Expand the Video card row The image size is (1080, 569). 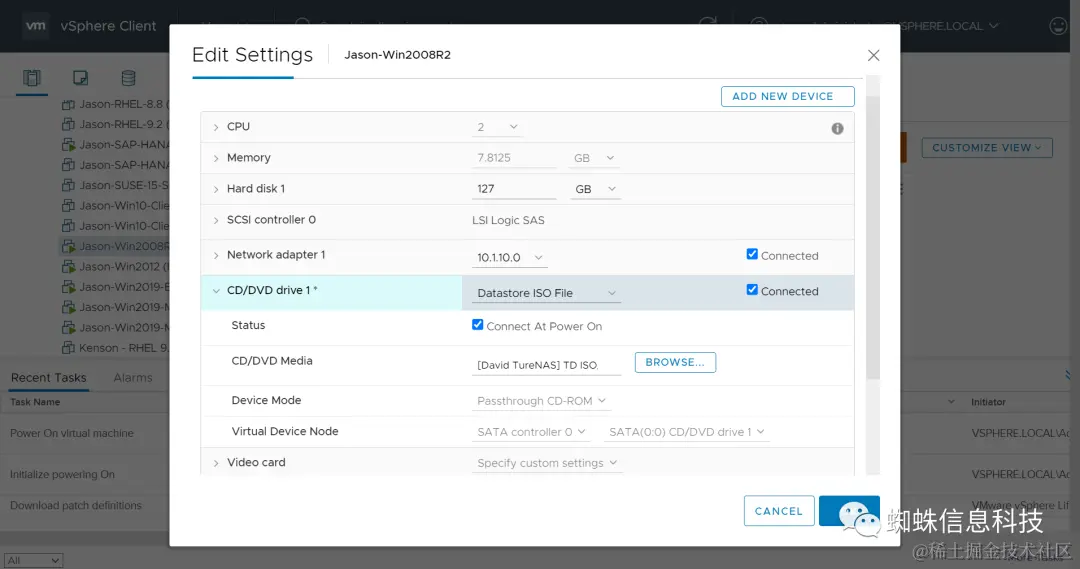216,463
